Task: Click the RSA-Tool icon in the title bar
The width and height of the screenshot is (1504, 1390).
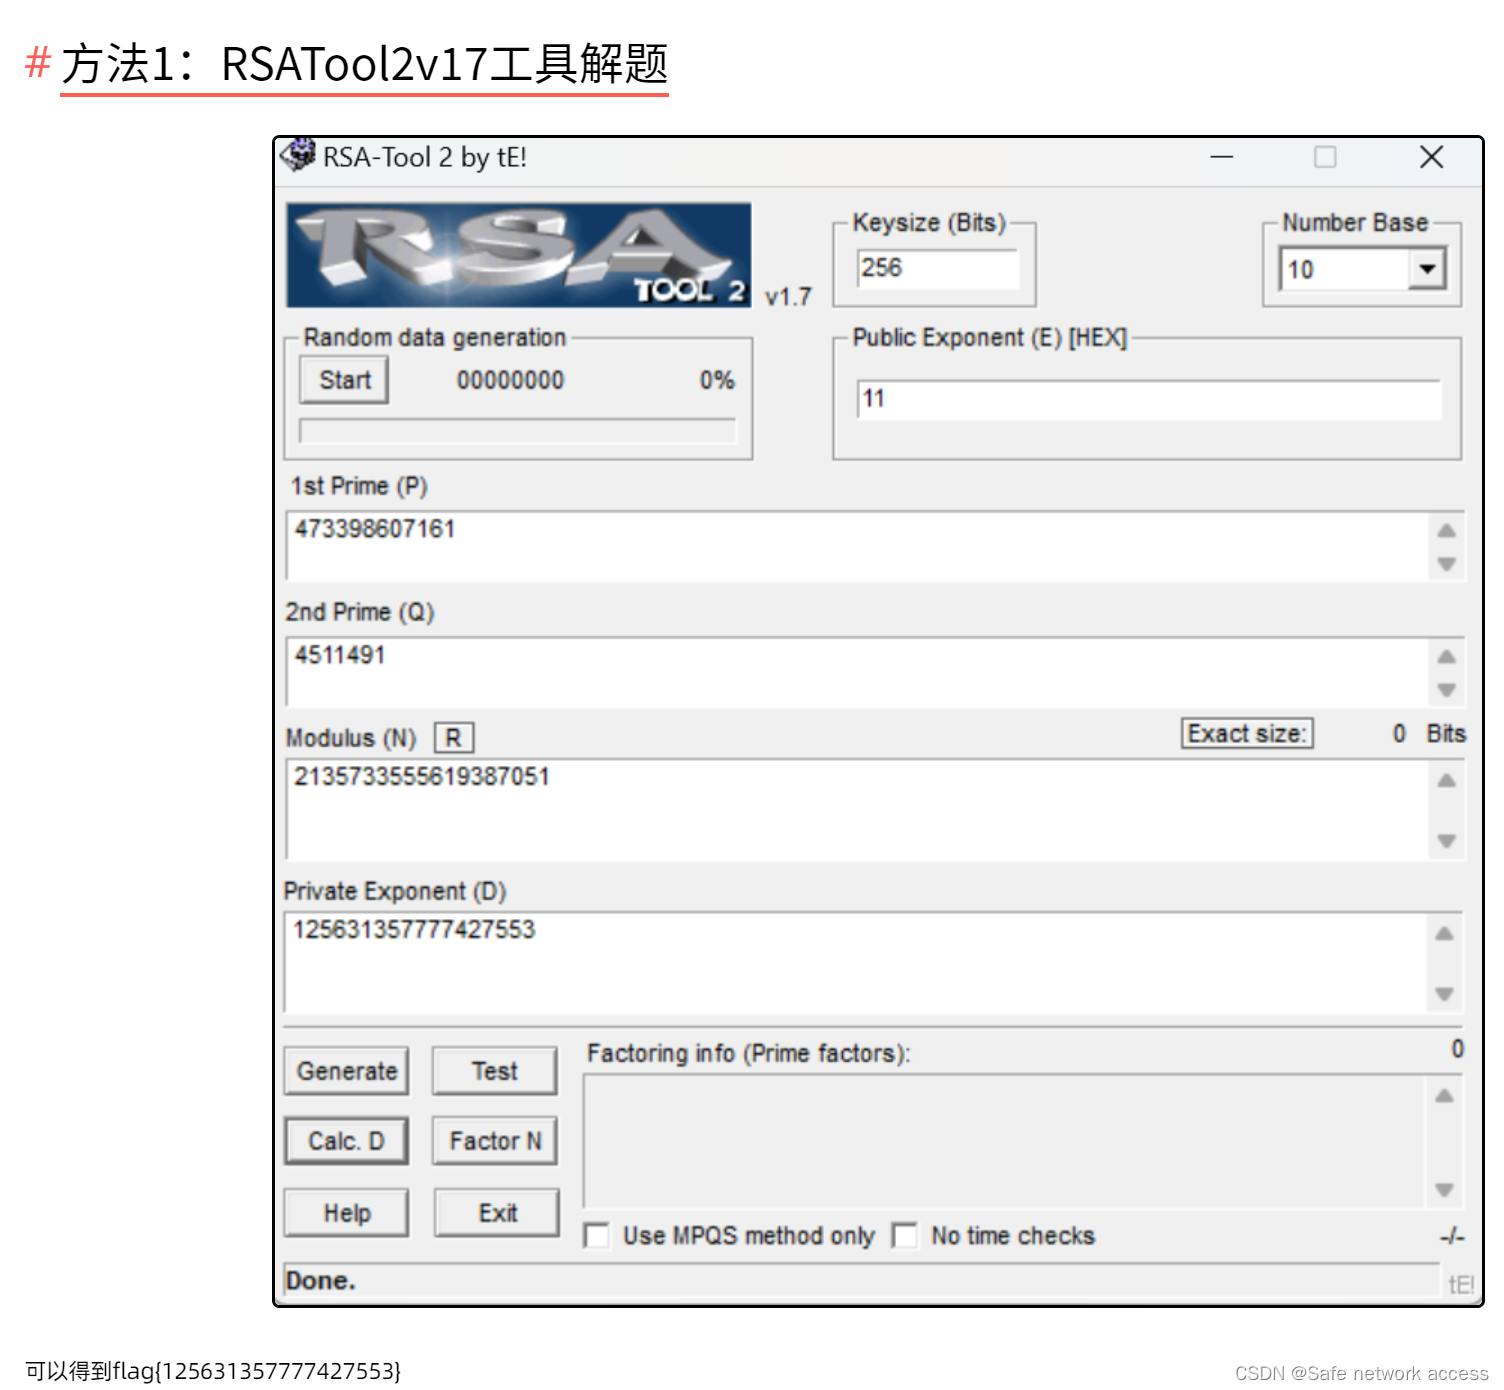Action: coord(298,157)
